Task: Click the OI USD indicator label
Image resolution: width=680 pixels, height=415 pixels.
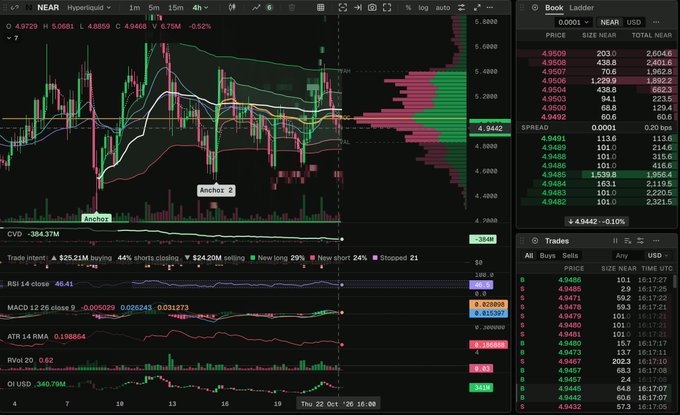Action: click(19, 384)
